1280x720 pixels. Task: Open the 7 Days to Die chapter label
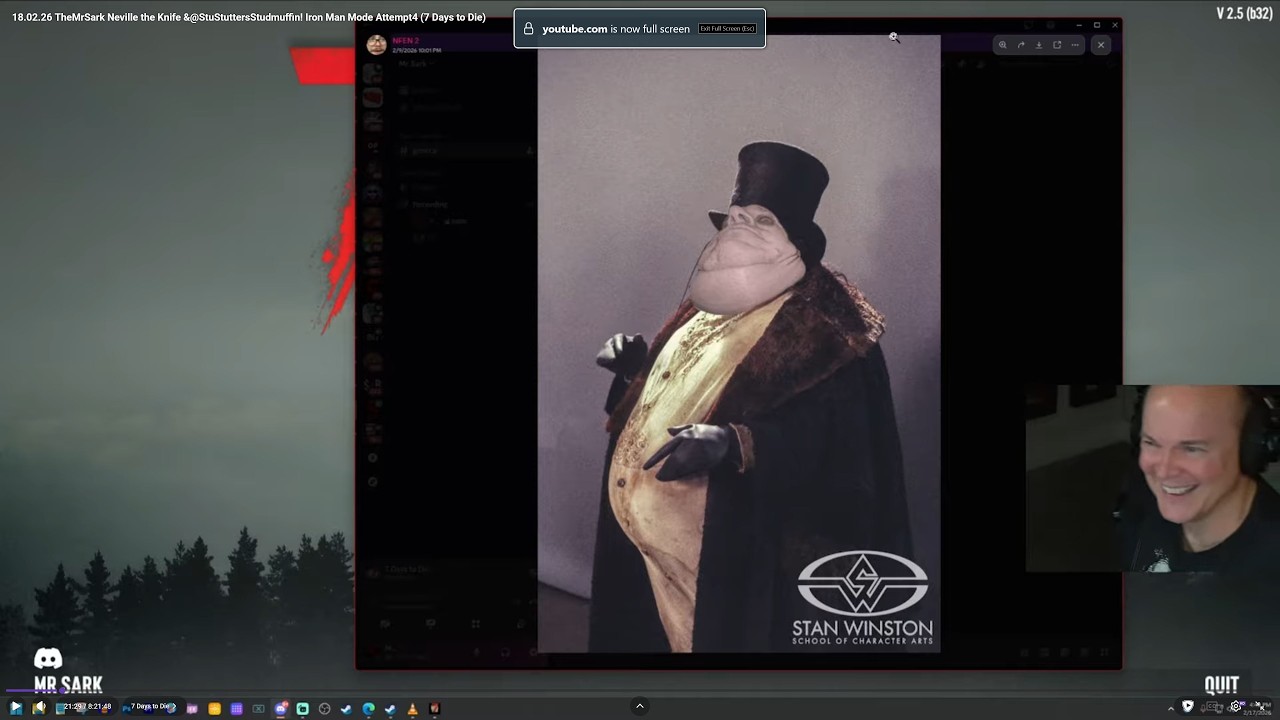153,707
